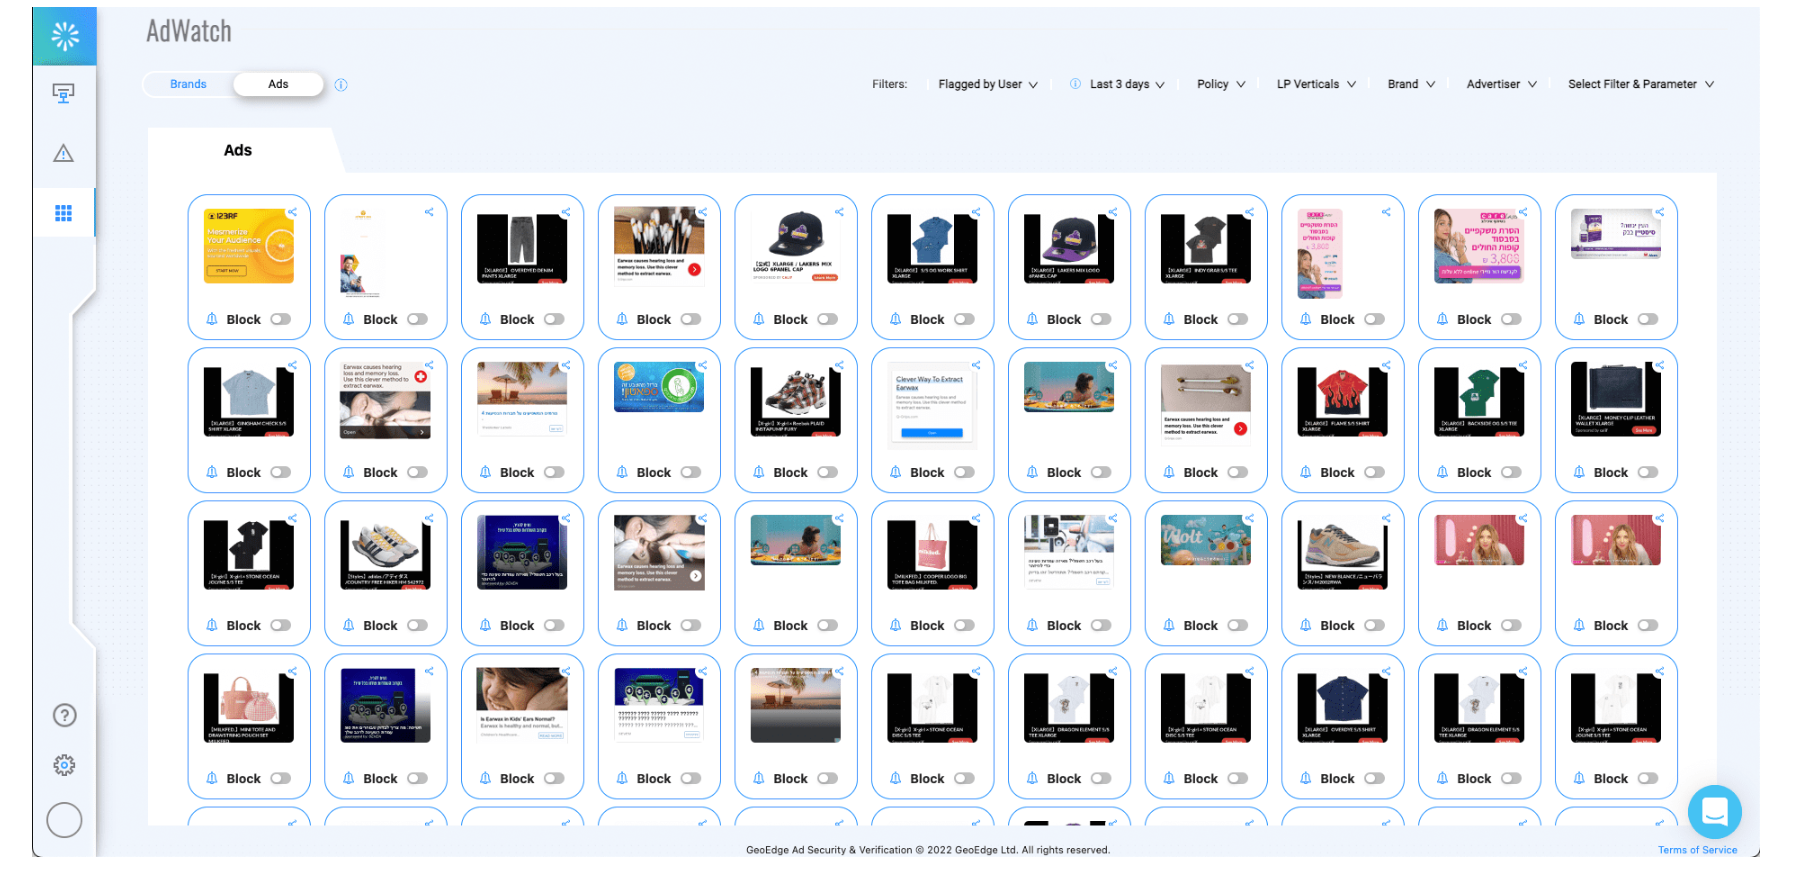This screenshot has height=884, width=1798.
Task: Open the help question mark icon
Action: (64, 715)
